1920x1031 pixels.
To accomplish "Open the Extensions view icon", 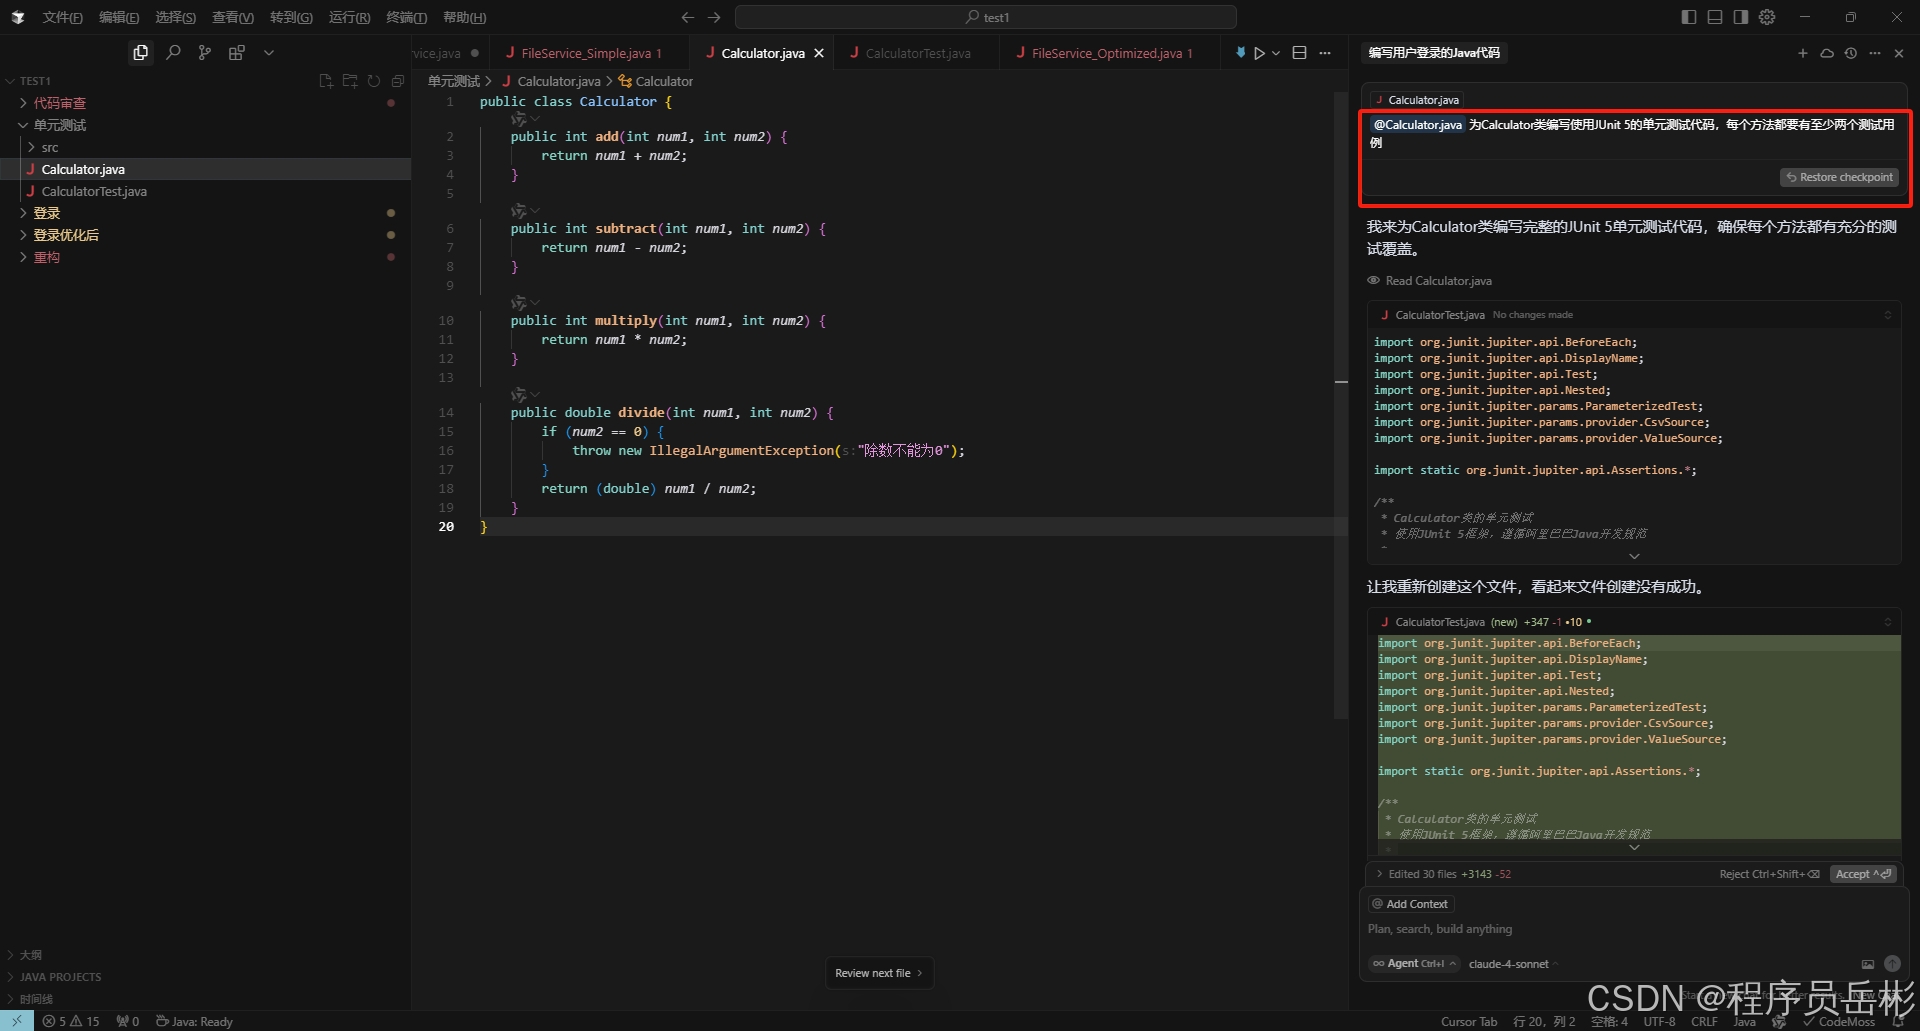I will (237, 53).
